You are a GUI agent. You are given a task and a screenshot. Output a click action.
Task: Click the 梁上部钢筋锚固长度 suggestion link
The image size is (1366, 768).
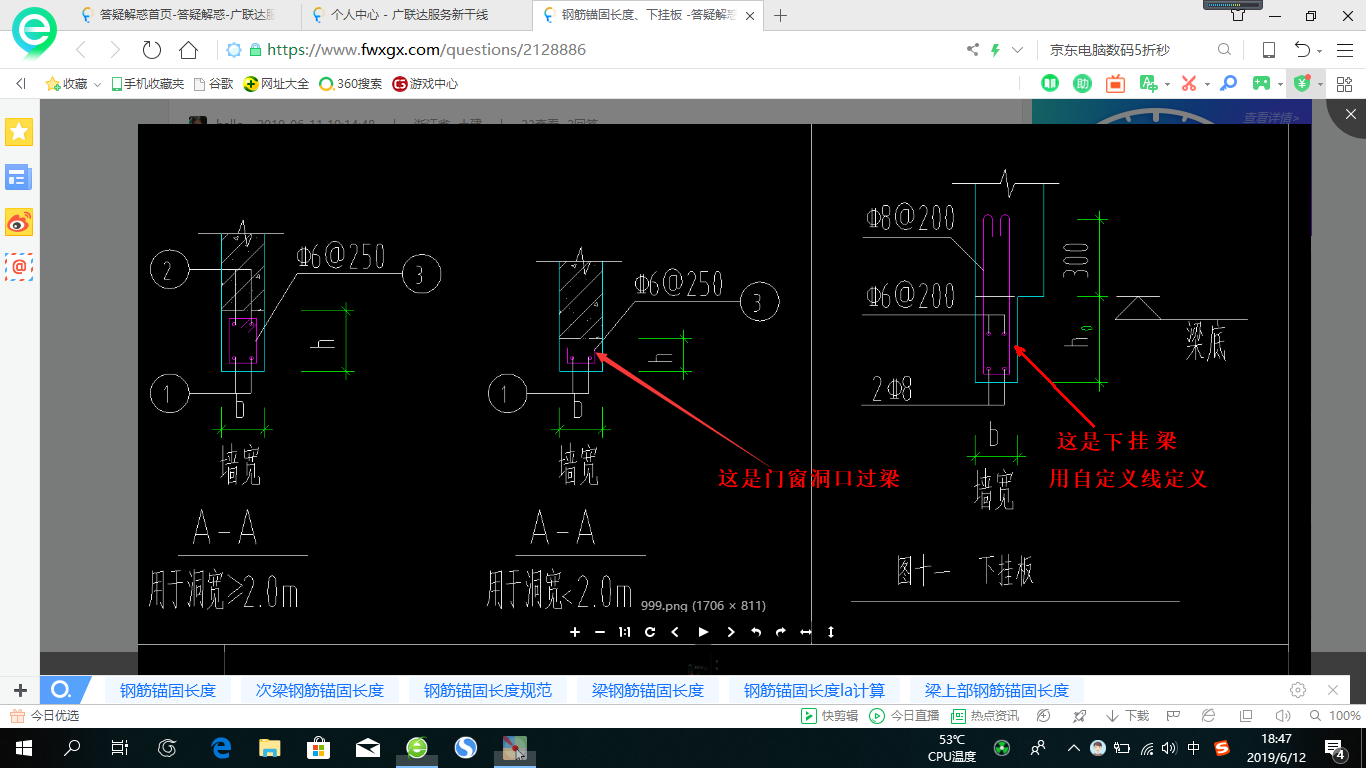pyautogui.click(x=997, y=690)
